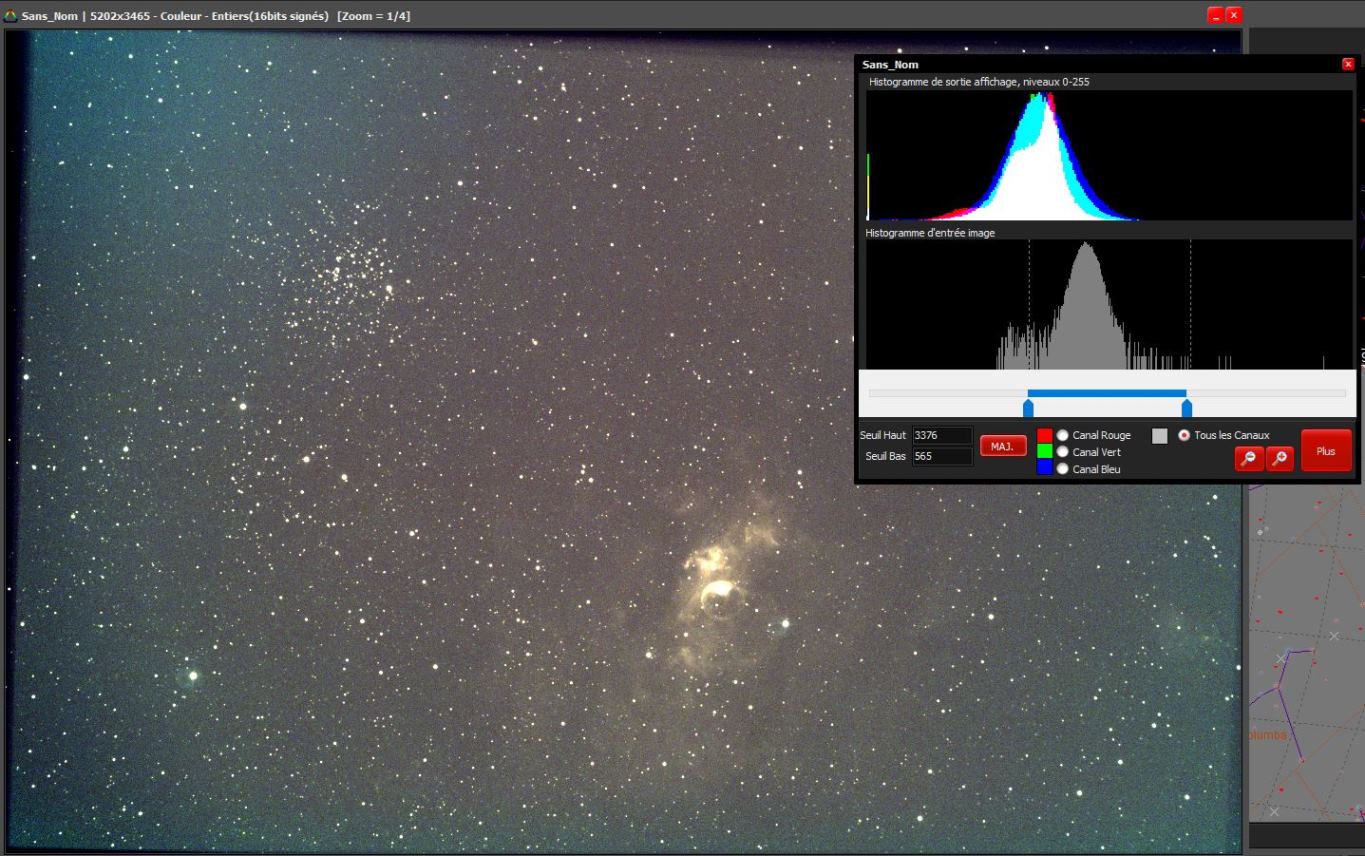The width and height of the screenshot is (1365, 856).
Task: Click the image window's app icon
Action: pos(11,16)
